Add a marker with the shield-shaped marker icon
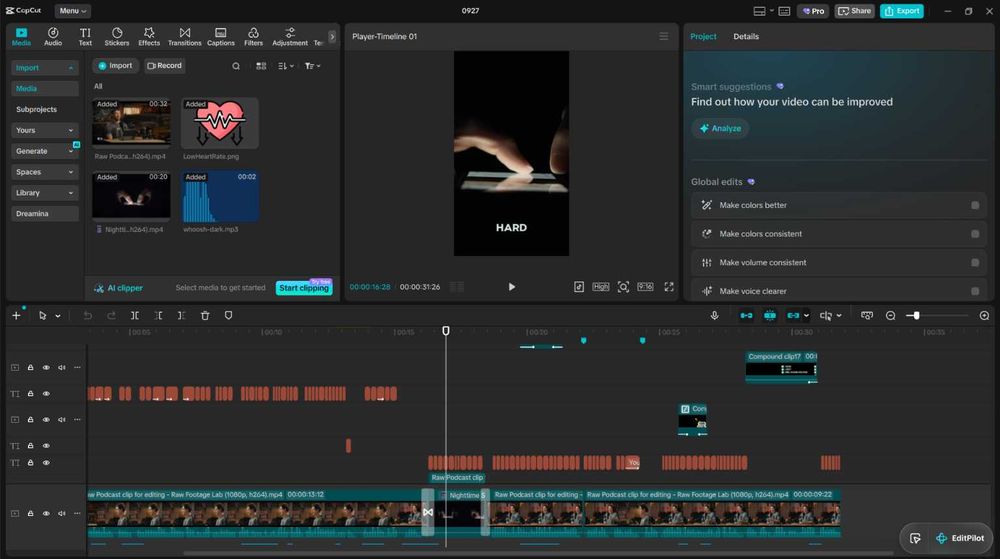This screenshot has height=559, width=1000. [228, 316]
